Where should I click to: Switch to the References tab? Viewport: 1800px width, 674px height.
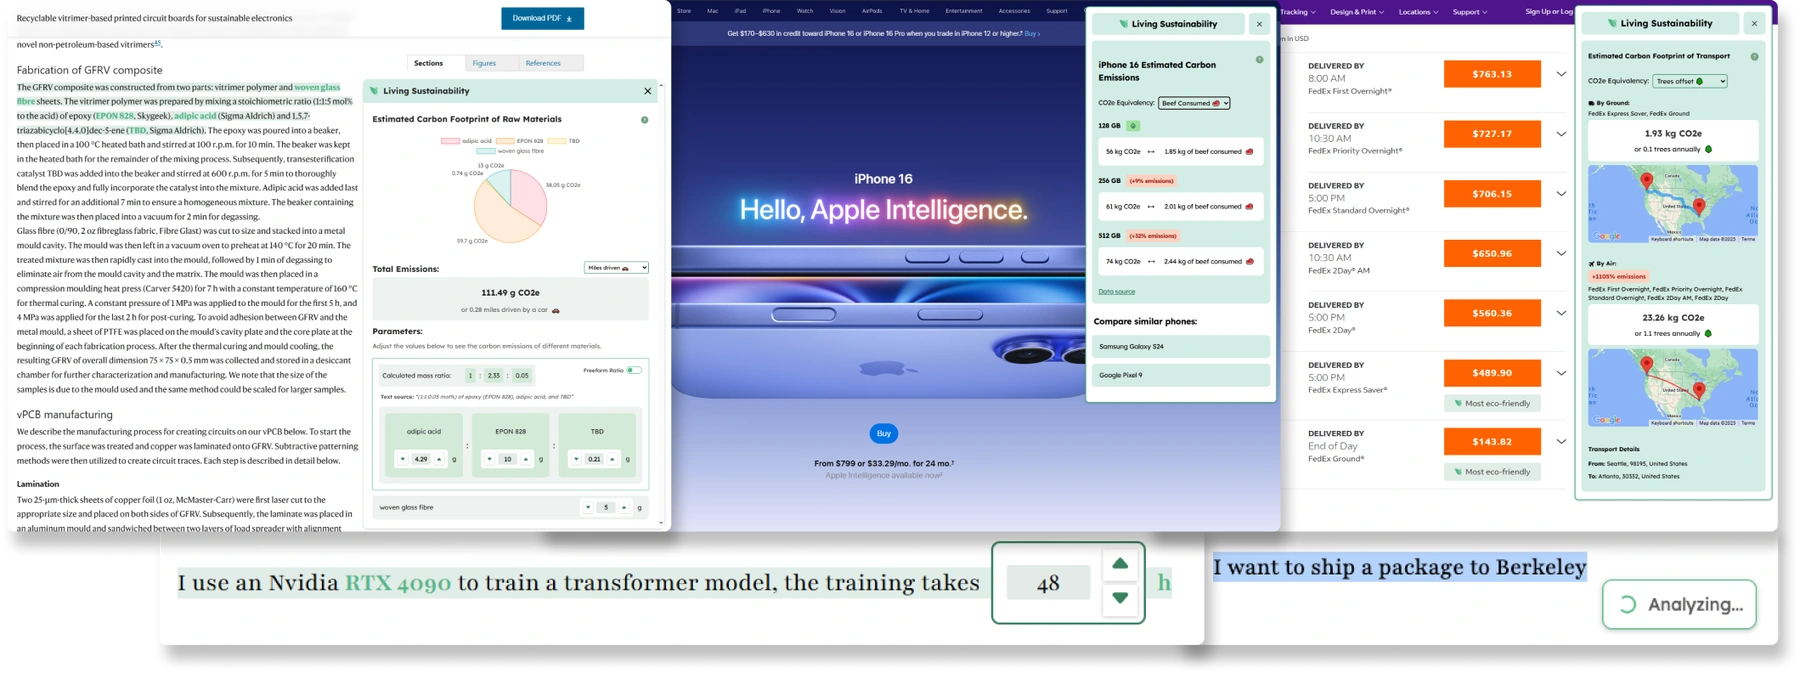coord(543,63)
